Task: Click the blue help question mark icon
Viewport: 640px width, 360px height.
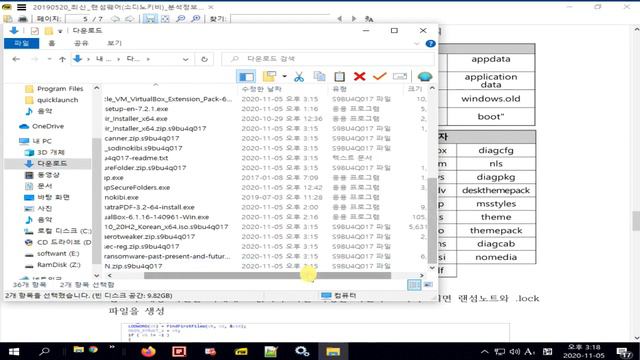Action: click(430, 44)
